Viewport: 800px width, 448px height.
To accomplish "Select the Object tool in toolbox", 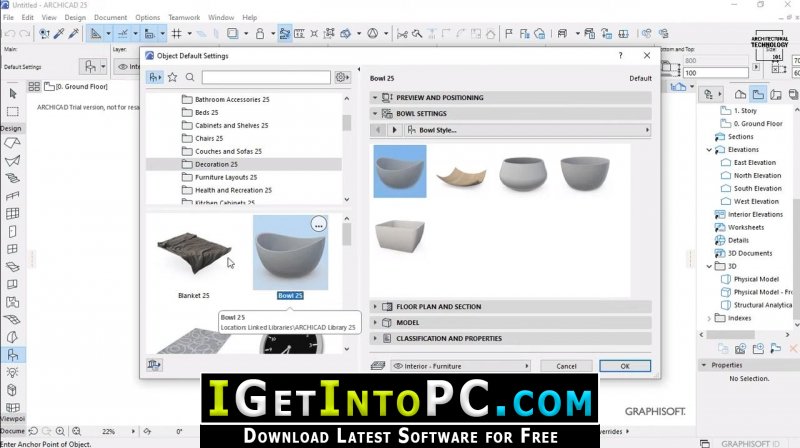I will (x=13, y=355).
